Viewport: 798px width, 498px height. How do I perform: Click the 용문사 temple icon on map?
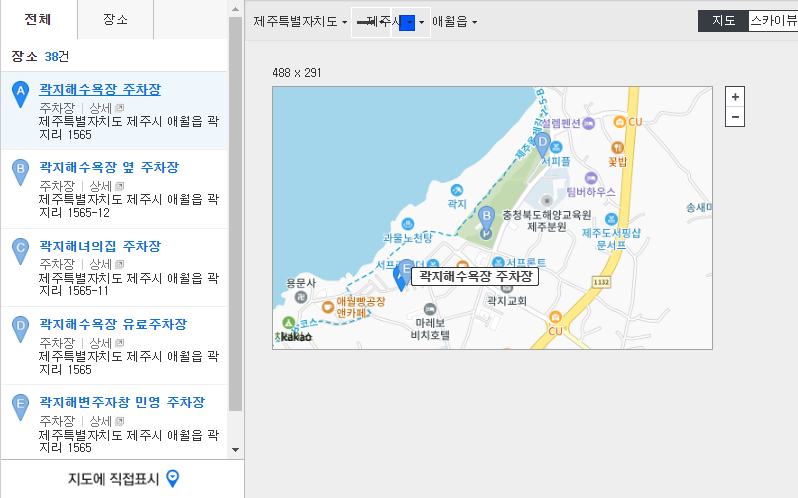[301, 297]
